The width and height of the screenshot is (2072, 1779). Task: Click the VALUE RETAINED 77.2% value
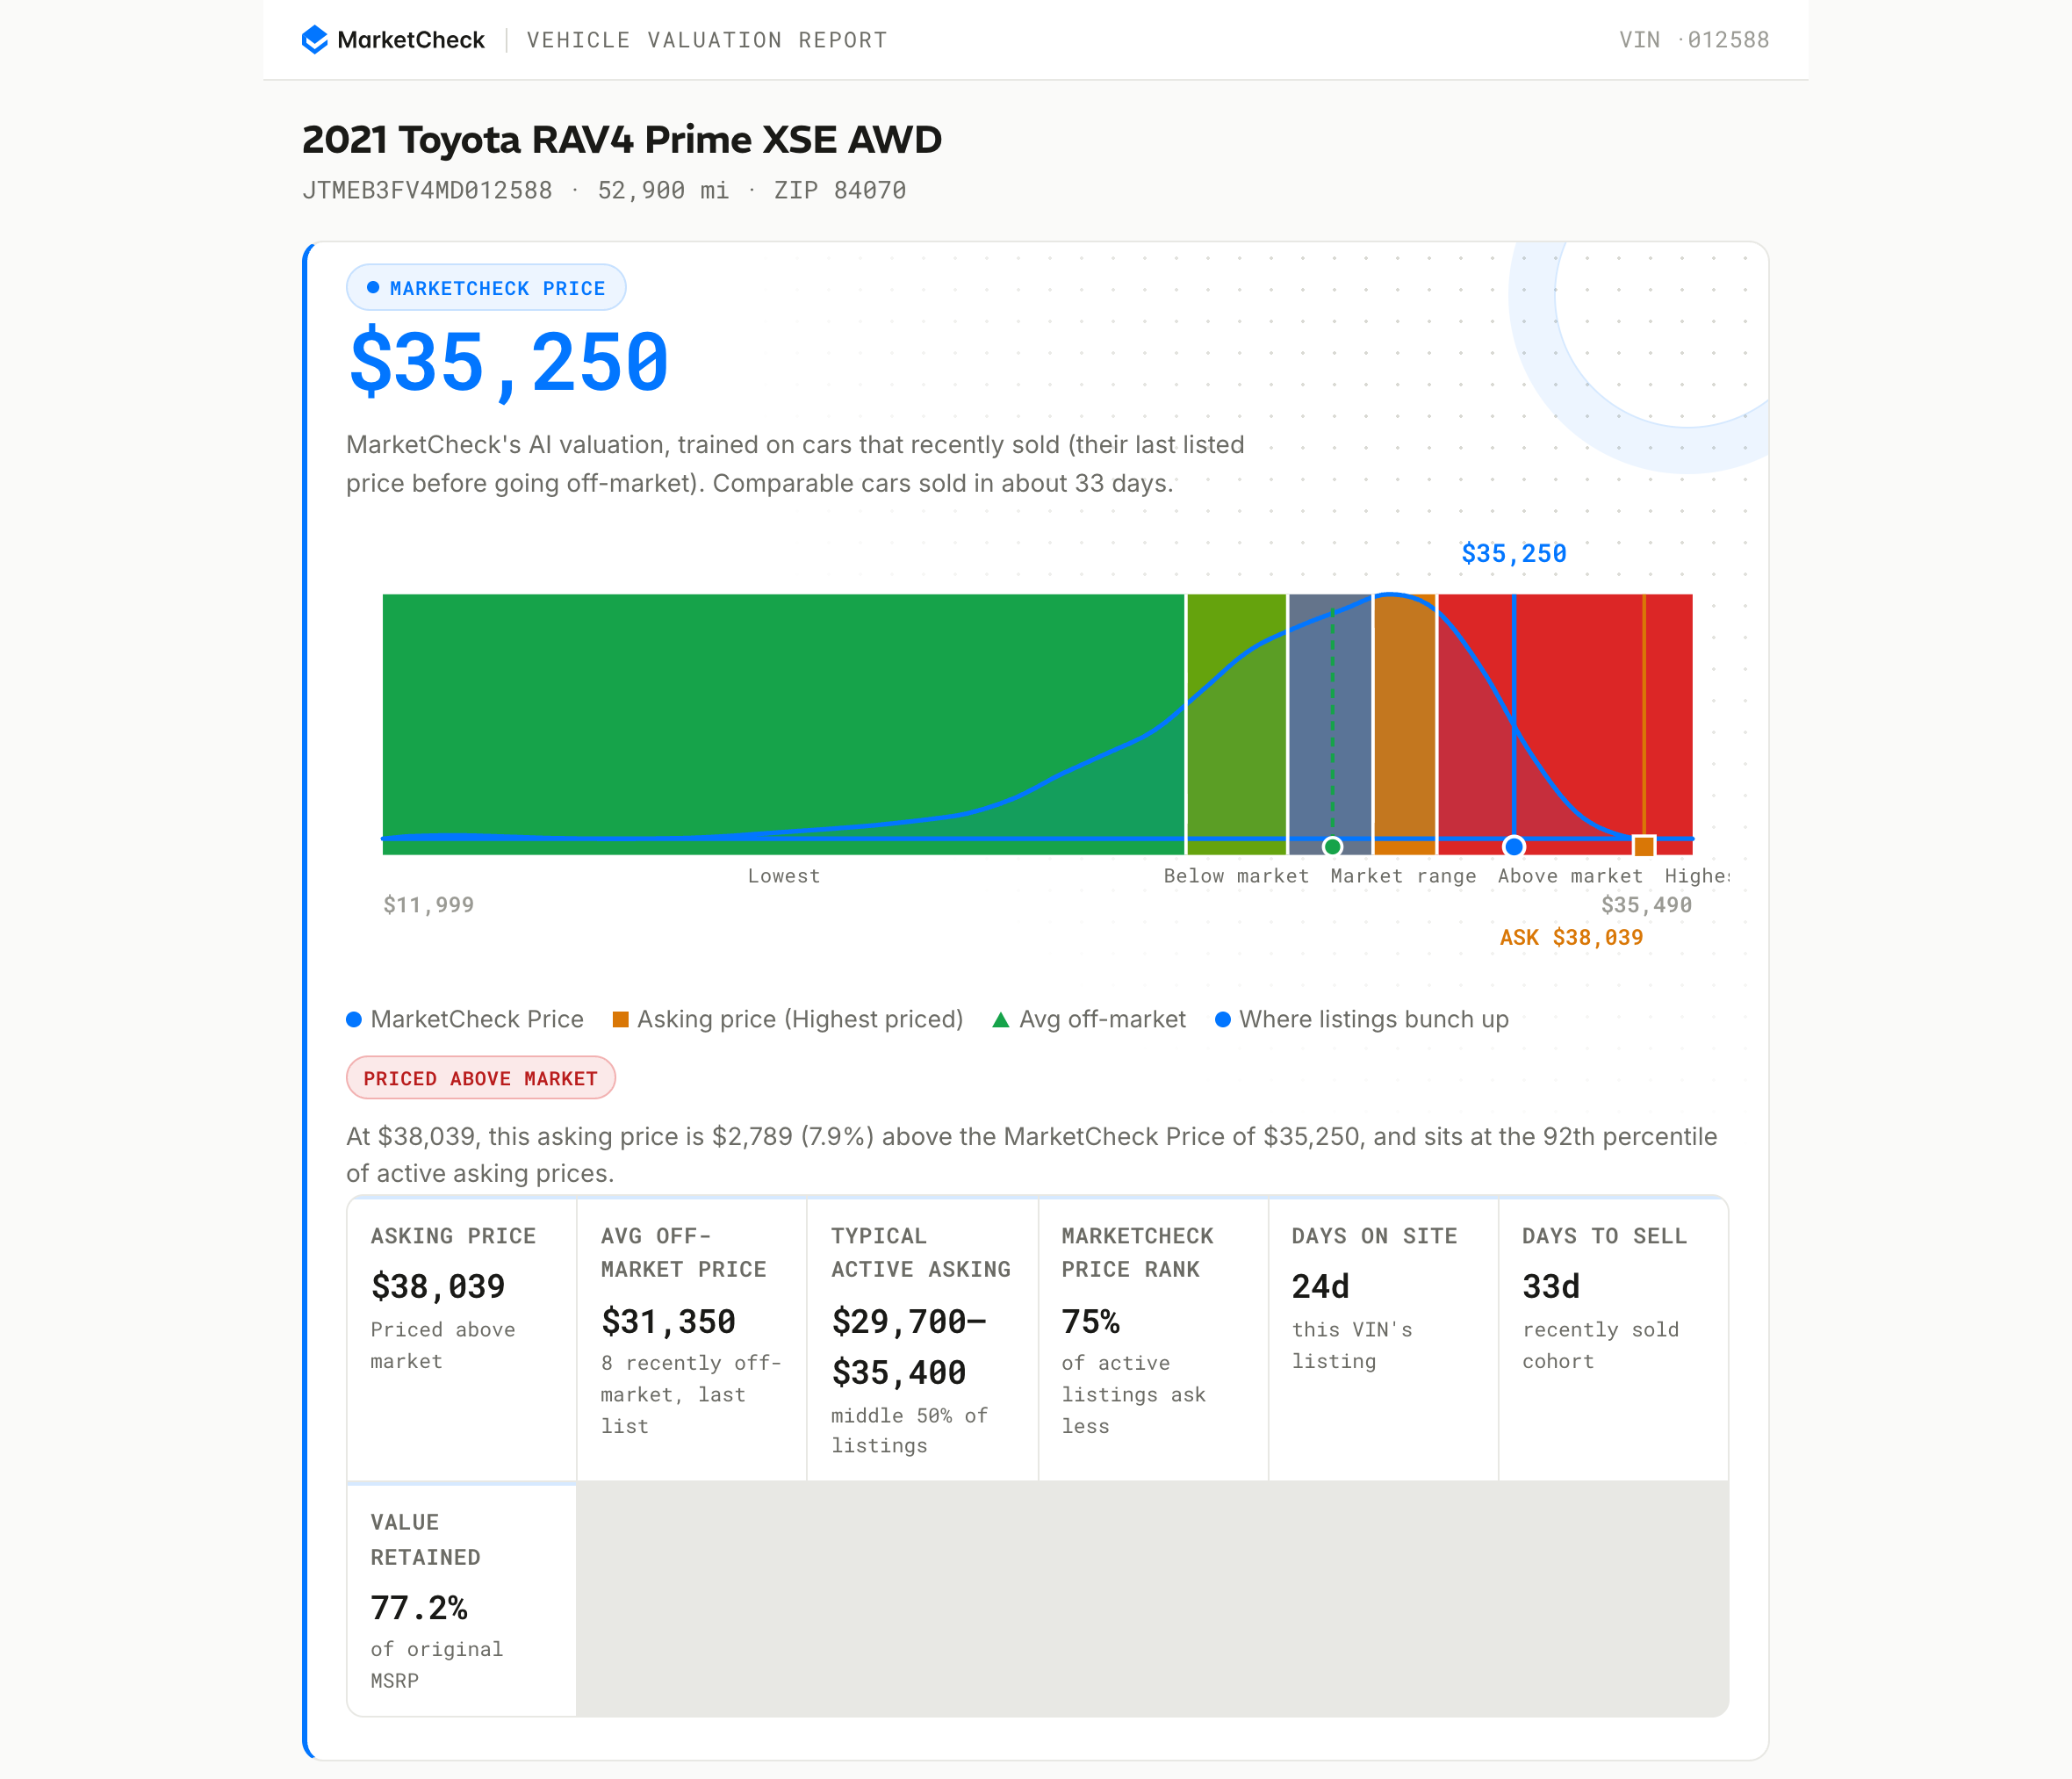[419, 1608]
